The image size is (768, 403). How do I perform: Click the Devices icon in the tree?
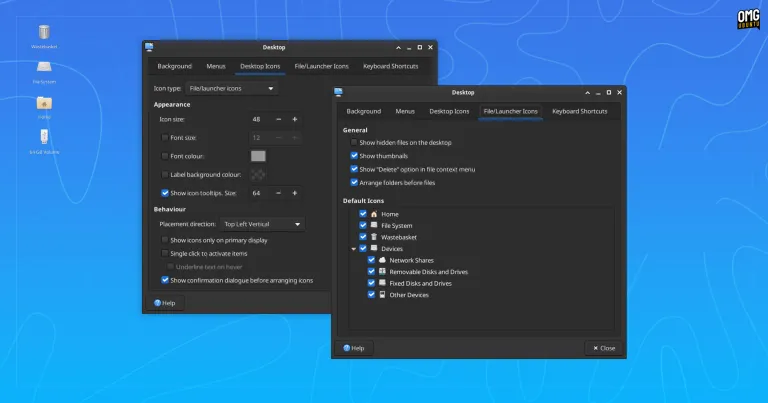(374, 249)
